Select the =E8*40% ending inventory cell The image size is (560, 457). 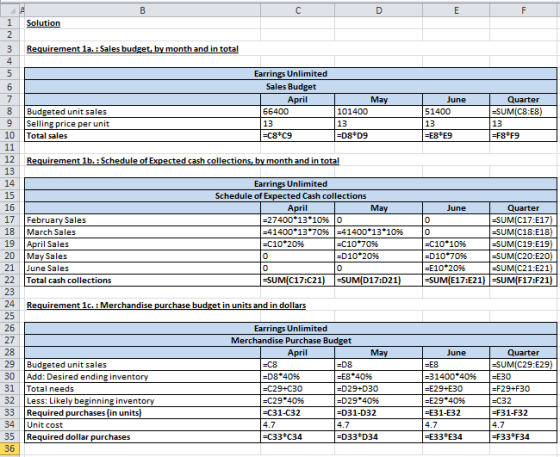click(x=379, y=377)
